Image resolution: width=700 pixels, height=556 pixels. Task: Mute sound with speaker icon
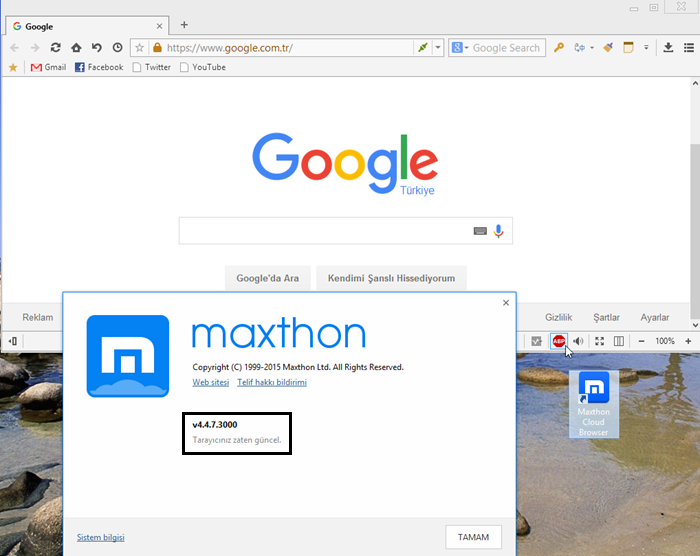click(x=578, y=342)
